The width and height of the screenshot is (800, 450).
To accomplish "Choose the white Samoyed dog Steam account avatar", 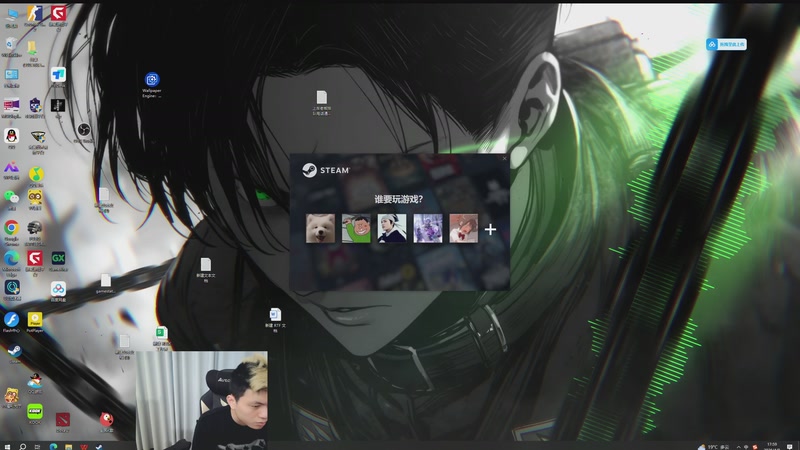I will pos(320,228).
